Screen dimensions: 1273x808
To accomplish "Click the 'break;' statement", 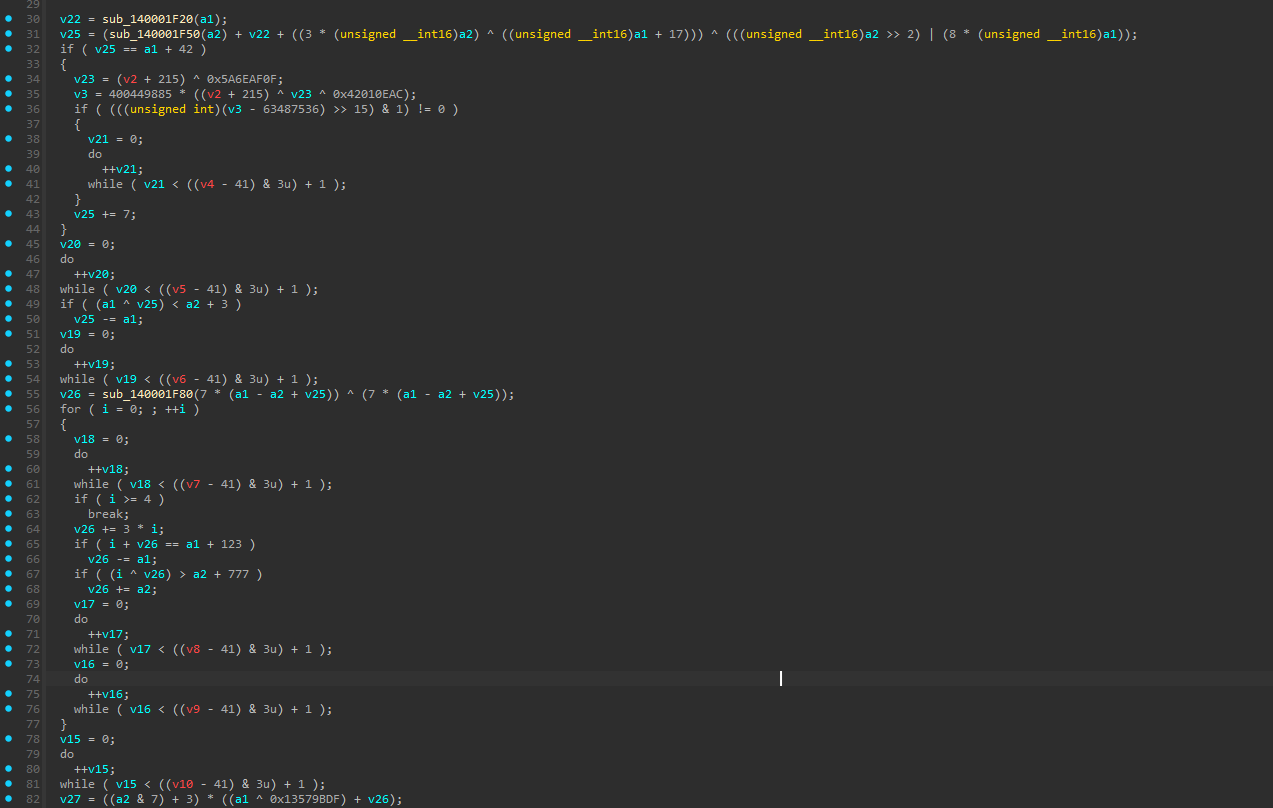I will point(109,514).
